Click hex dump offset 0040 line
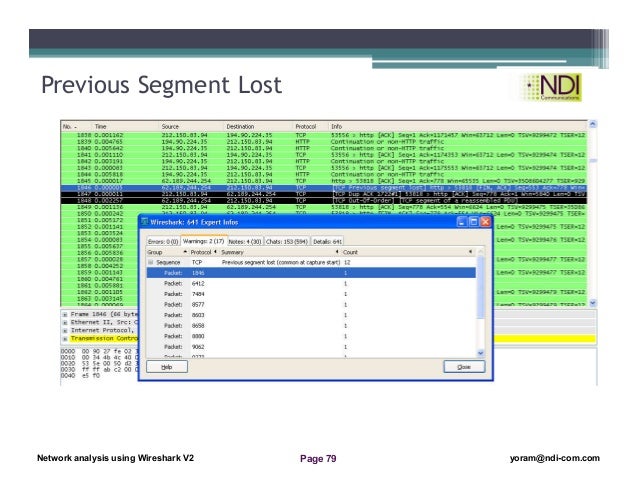 coord(81,376)
